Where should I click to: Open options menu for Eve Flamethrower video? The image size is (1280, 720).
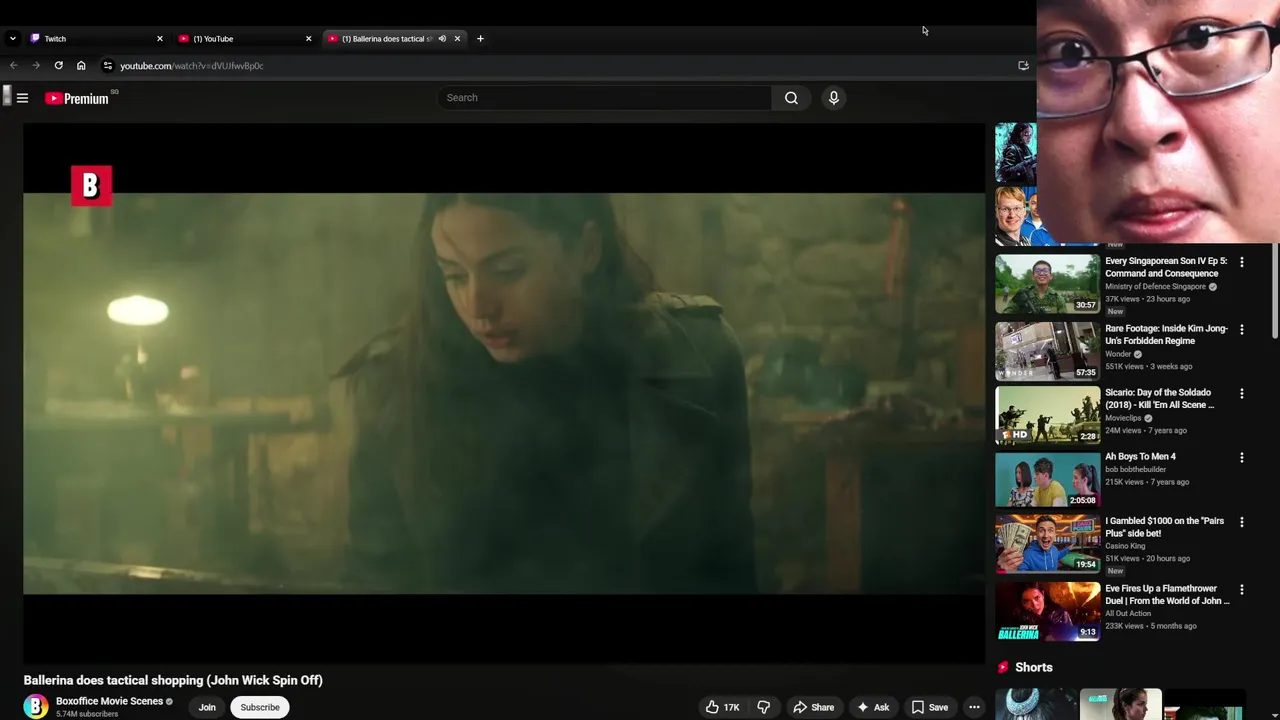click(1242, 590)
